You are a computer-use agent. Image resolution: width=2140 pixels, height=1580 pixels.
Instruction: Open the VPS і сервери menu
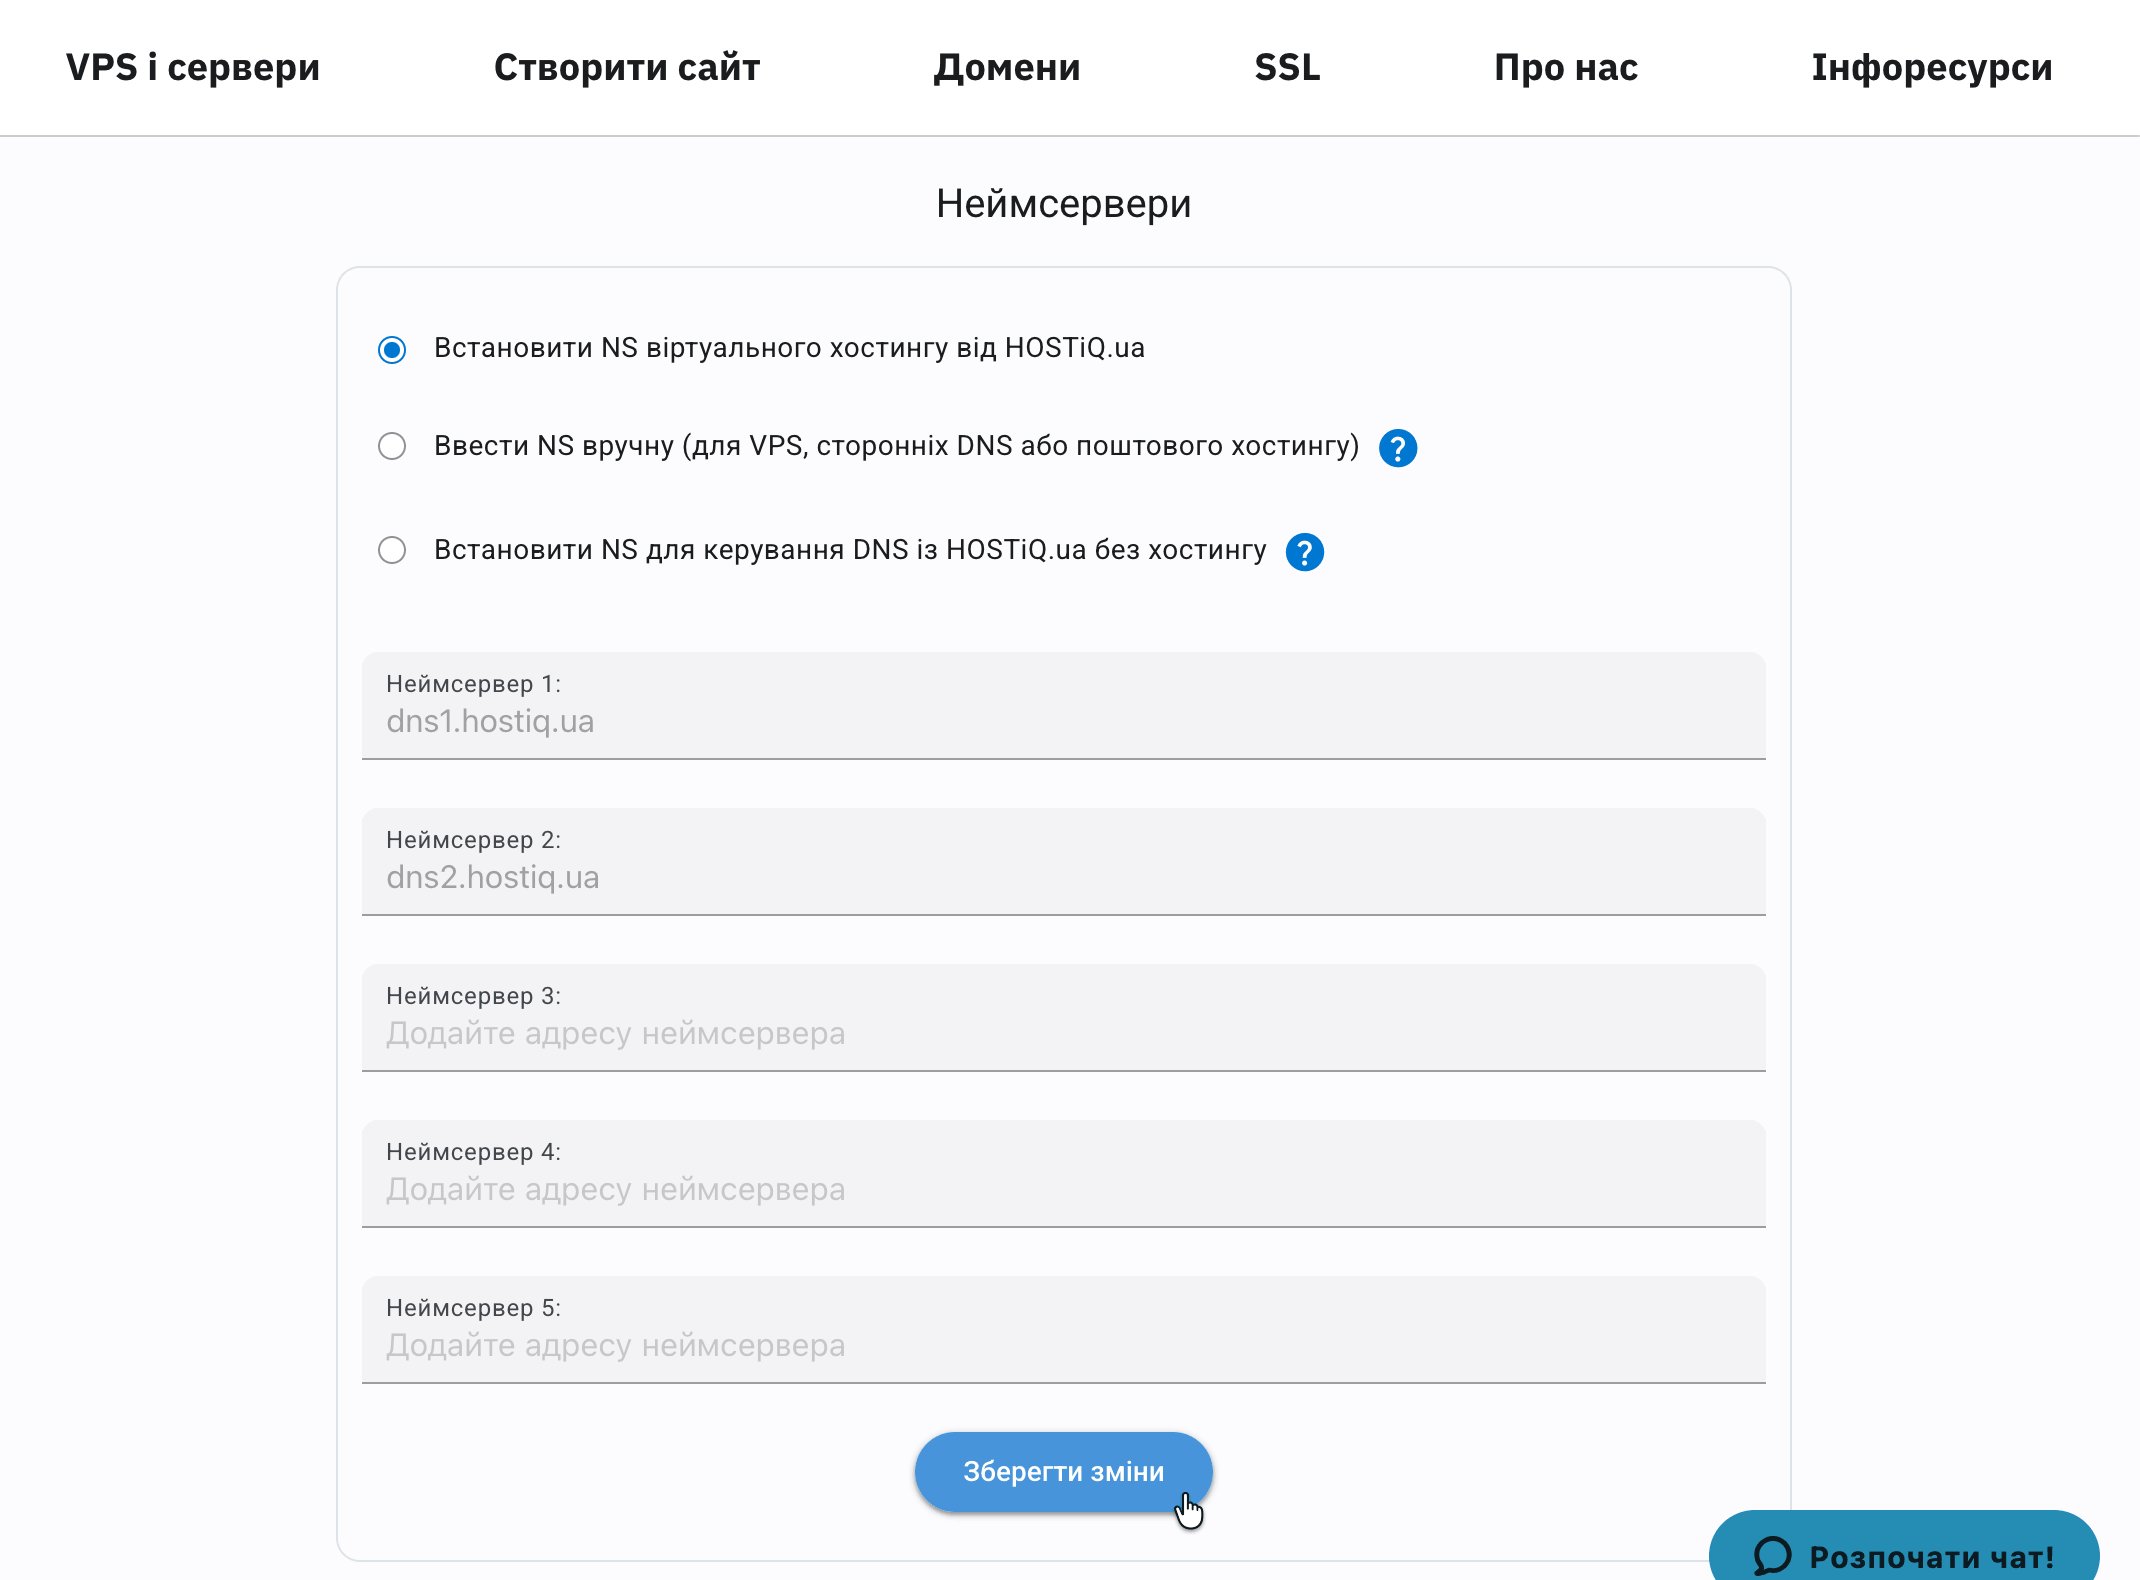(192, 67)
